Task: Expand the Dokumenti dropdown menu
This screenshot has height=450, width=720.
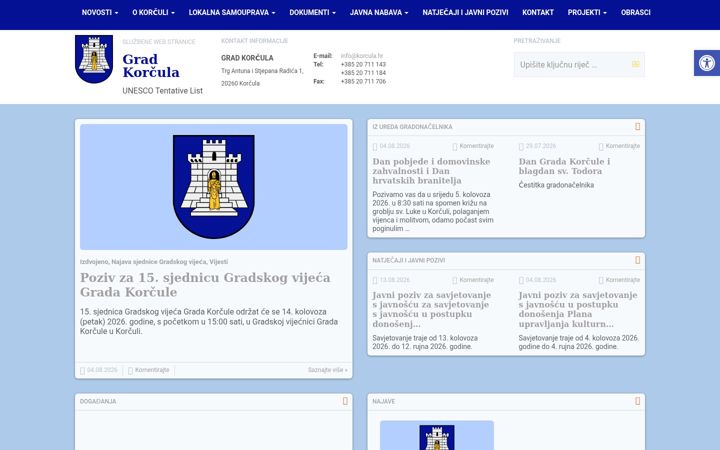Action: [312, 12]
